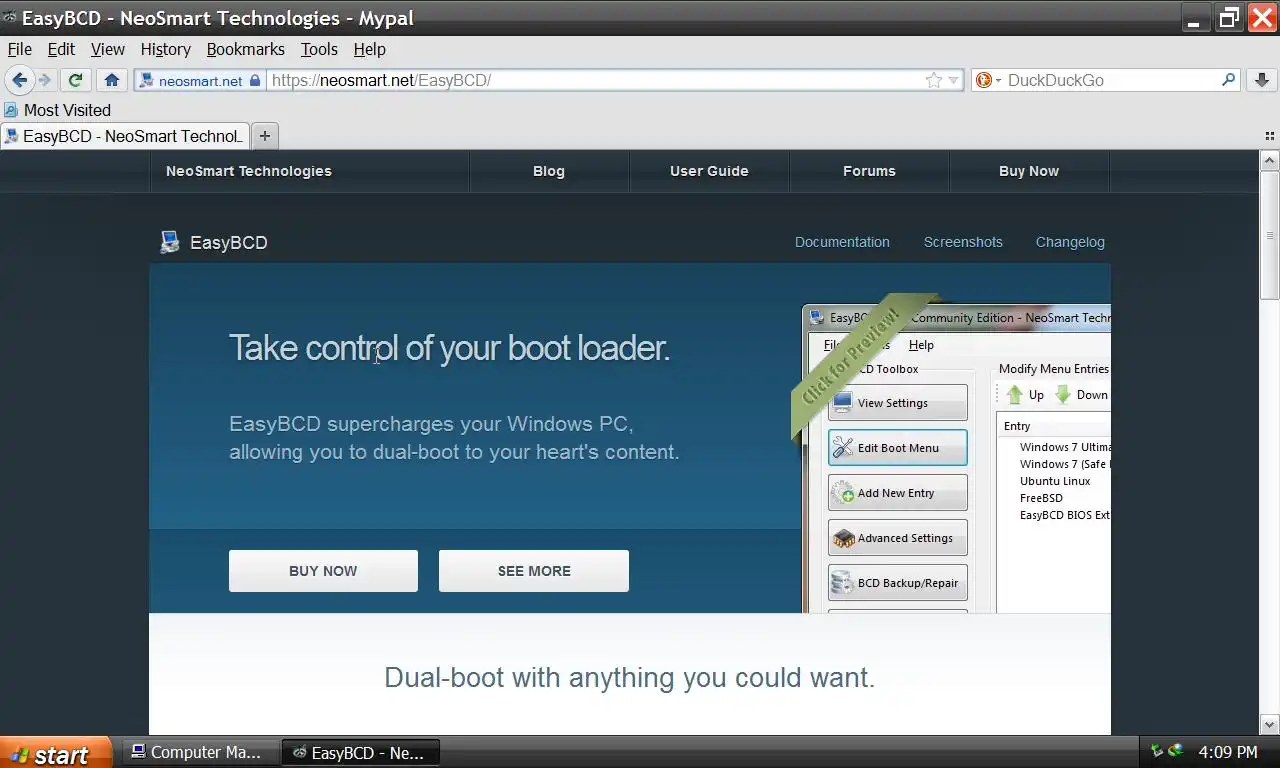Open the browser Help menu
Image resolution: width=1280 pixels, height=768 pixels.
(x=370, y=49)
